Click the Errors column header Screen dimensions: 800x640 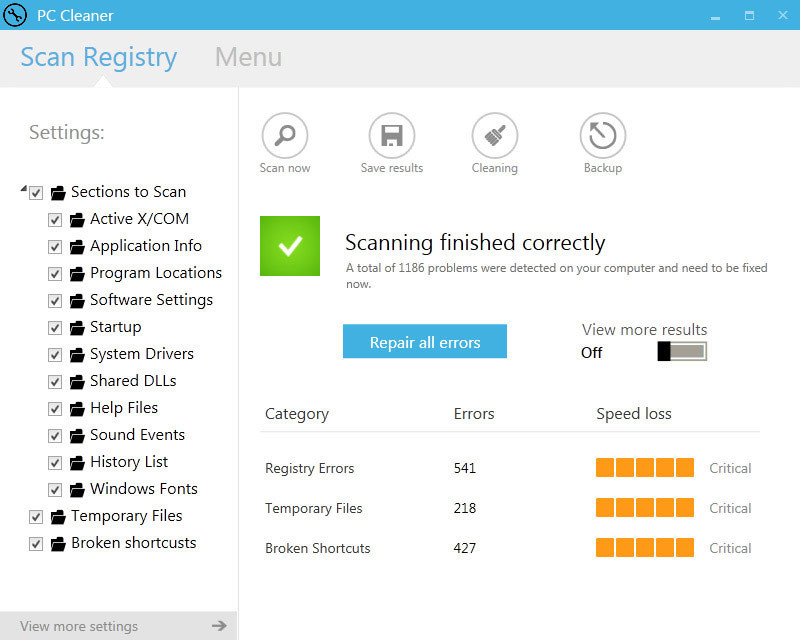[x=474, y=413]
